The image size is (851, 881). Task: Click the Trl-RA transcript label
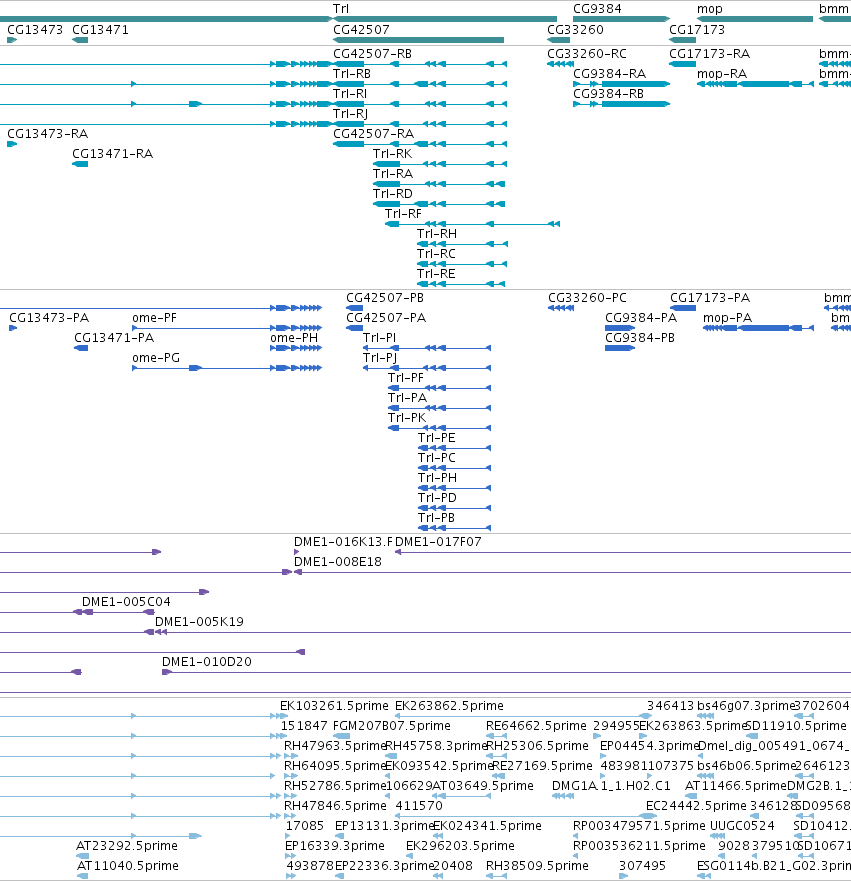pos(393,174)
